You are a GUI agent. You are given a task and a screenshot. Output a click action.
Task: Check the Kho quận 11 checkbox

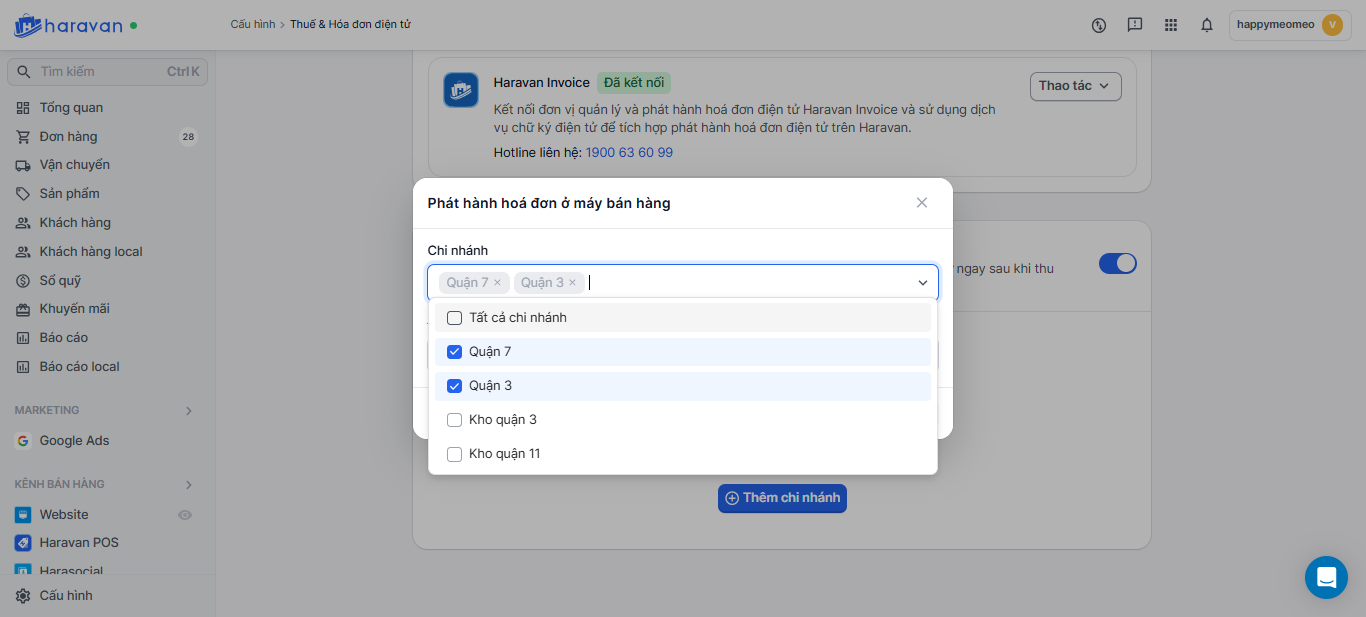454,454
